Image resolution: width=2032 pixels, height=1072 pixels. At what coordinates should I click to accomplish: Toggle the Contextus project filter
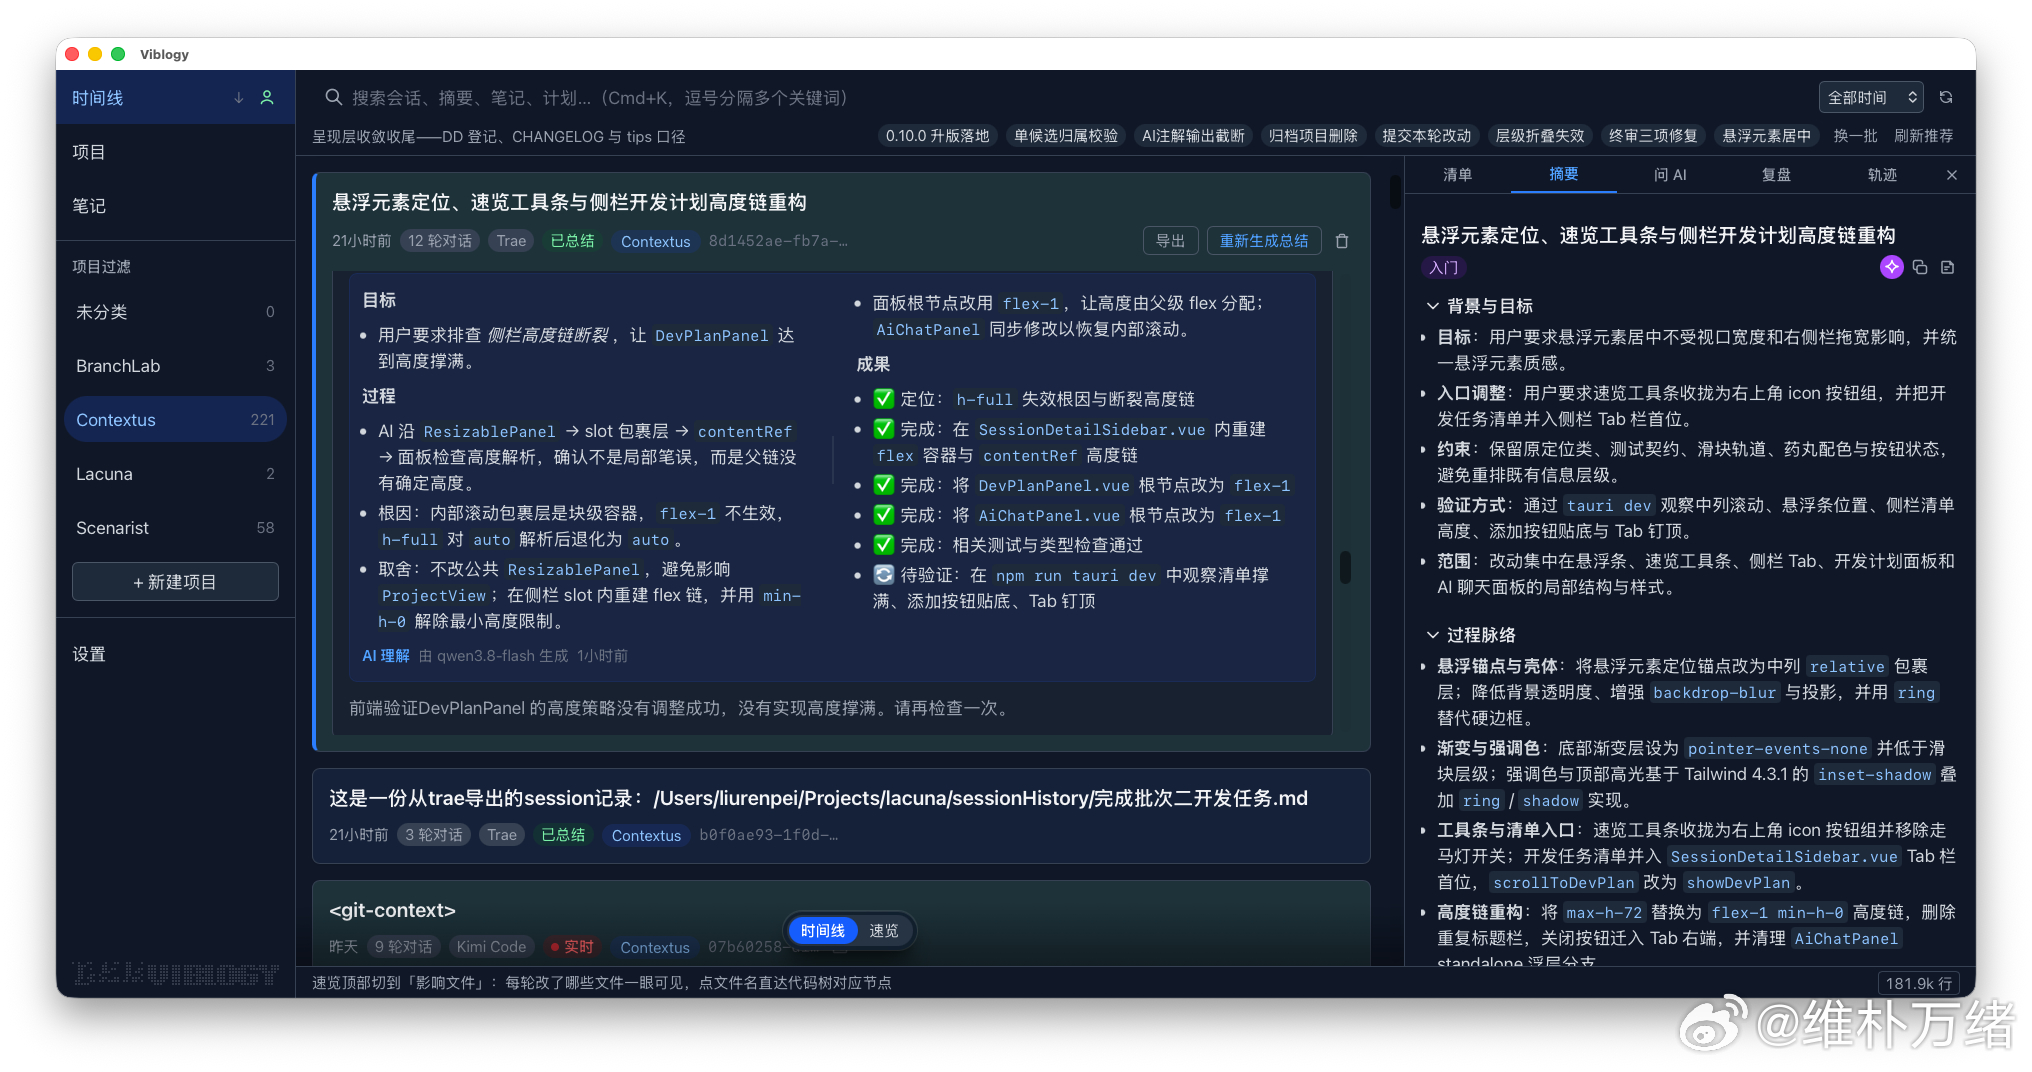[x=175, y=420]
